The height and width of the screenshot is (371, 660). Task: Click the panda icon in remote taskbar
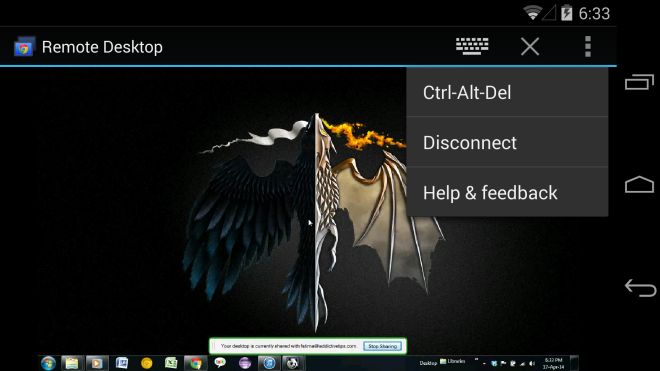[293, 363]
